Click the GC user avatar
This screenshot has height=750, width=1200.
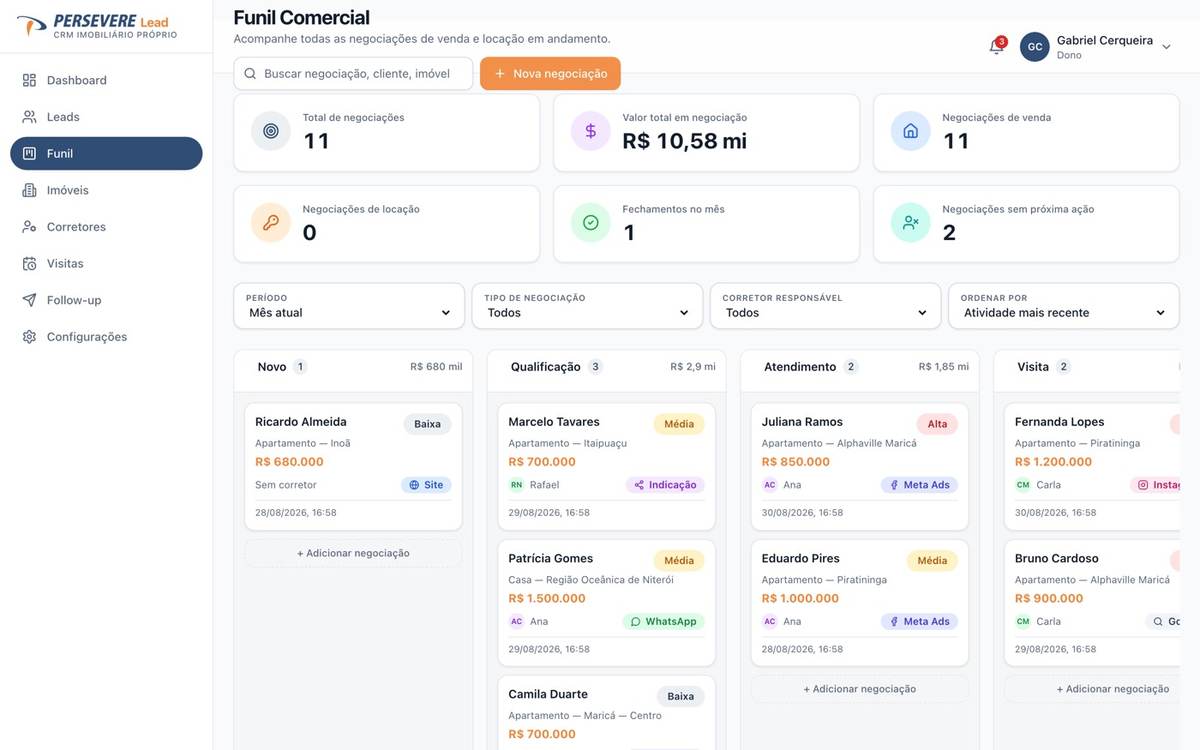(x=1035, y=47)
